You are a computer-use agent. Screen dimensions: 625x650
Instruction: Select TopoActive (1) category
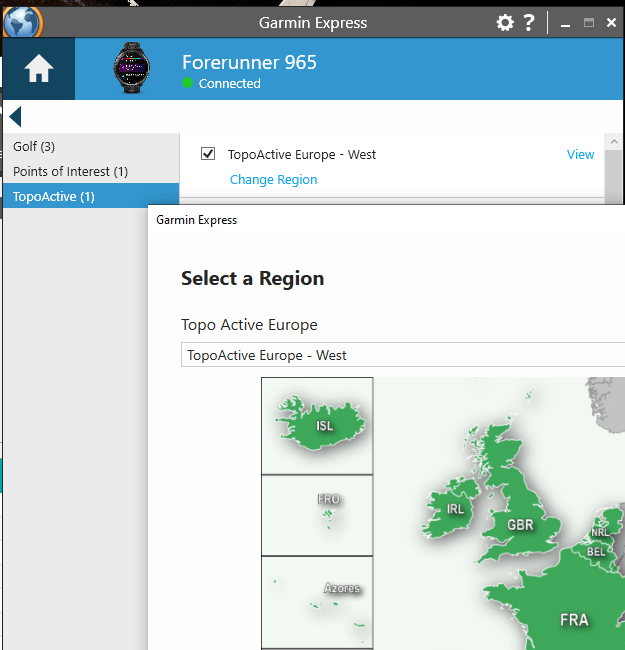91,196
